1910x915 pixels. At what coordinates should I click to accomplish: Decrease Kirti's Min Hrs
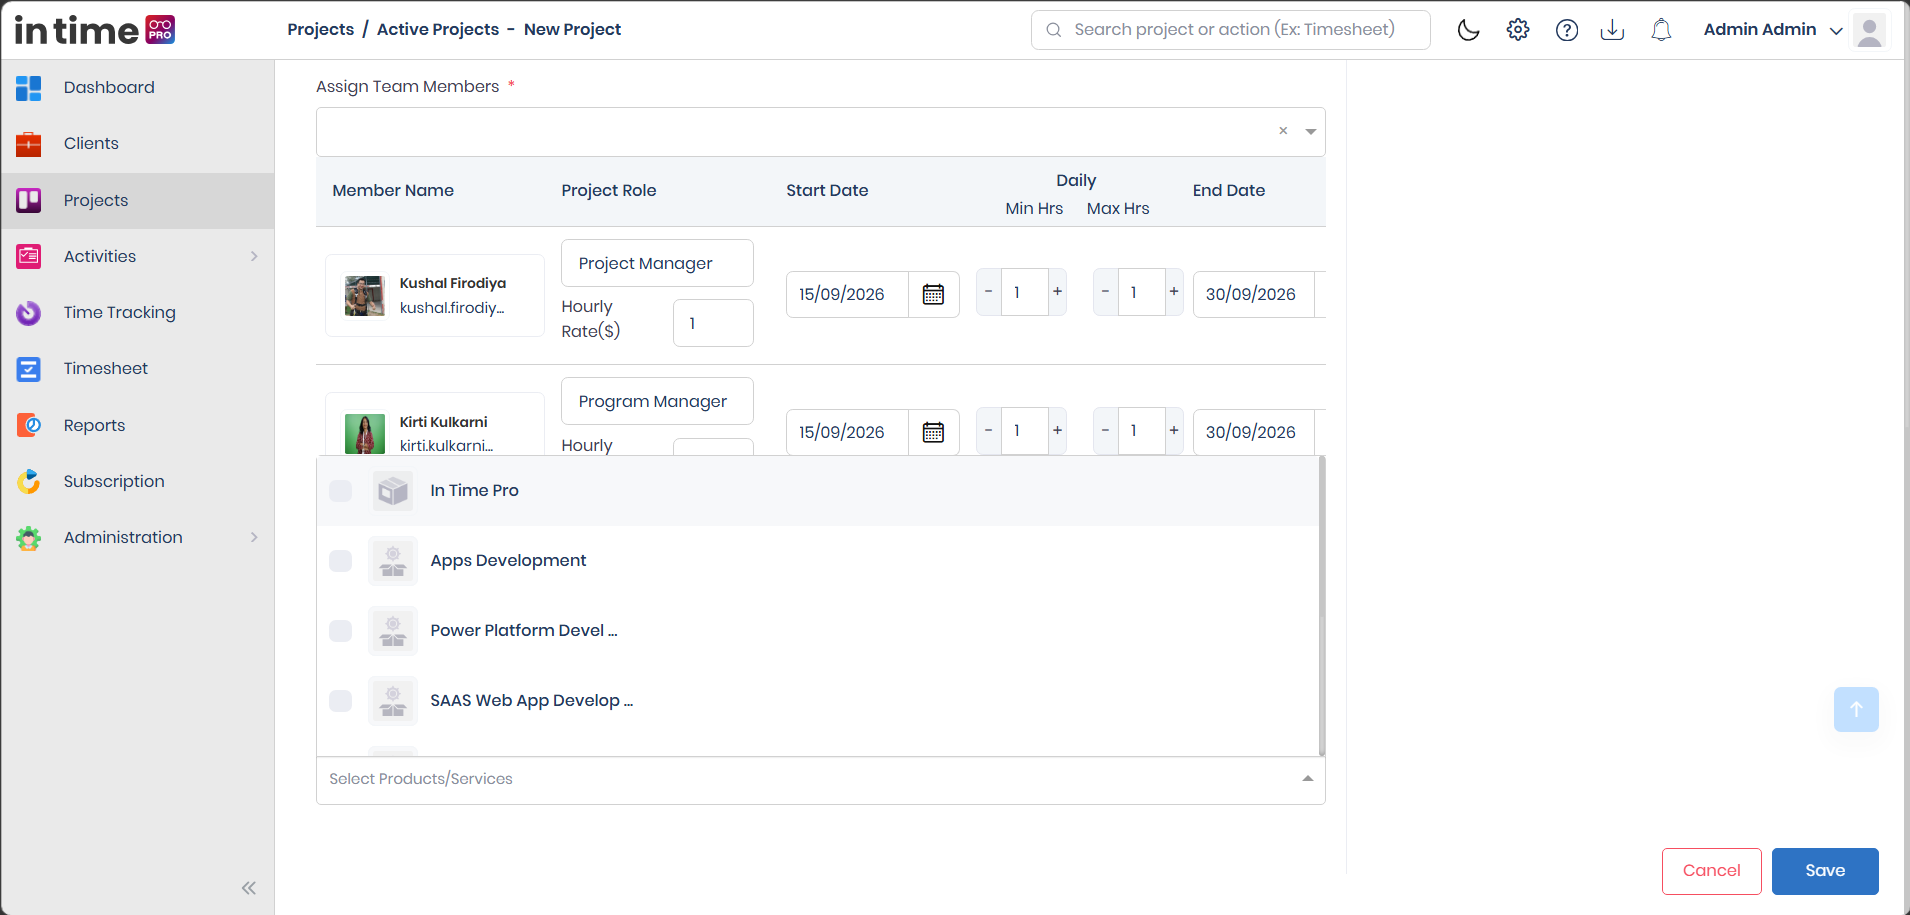tap(988, 430)
